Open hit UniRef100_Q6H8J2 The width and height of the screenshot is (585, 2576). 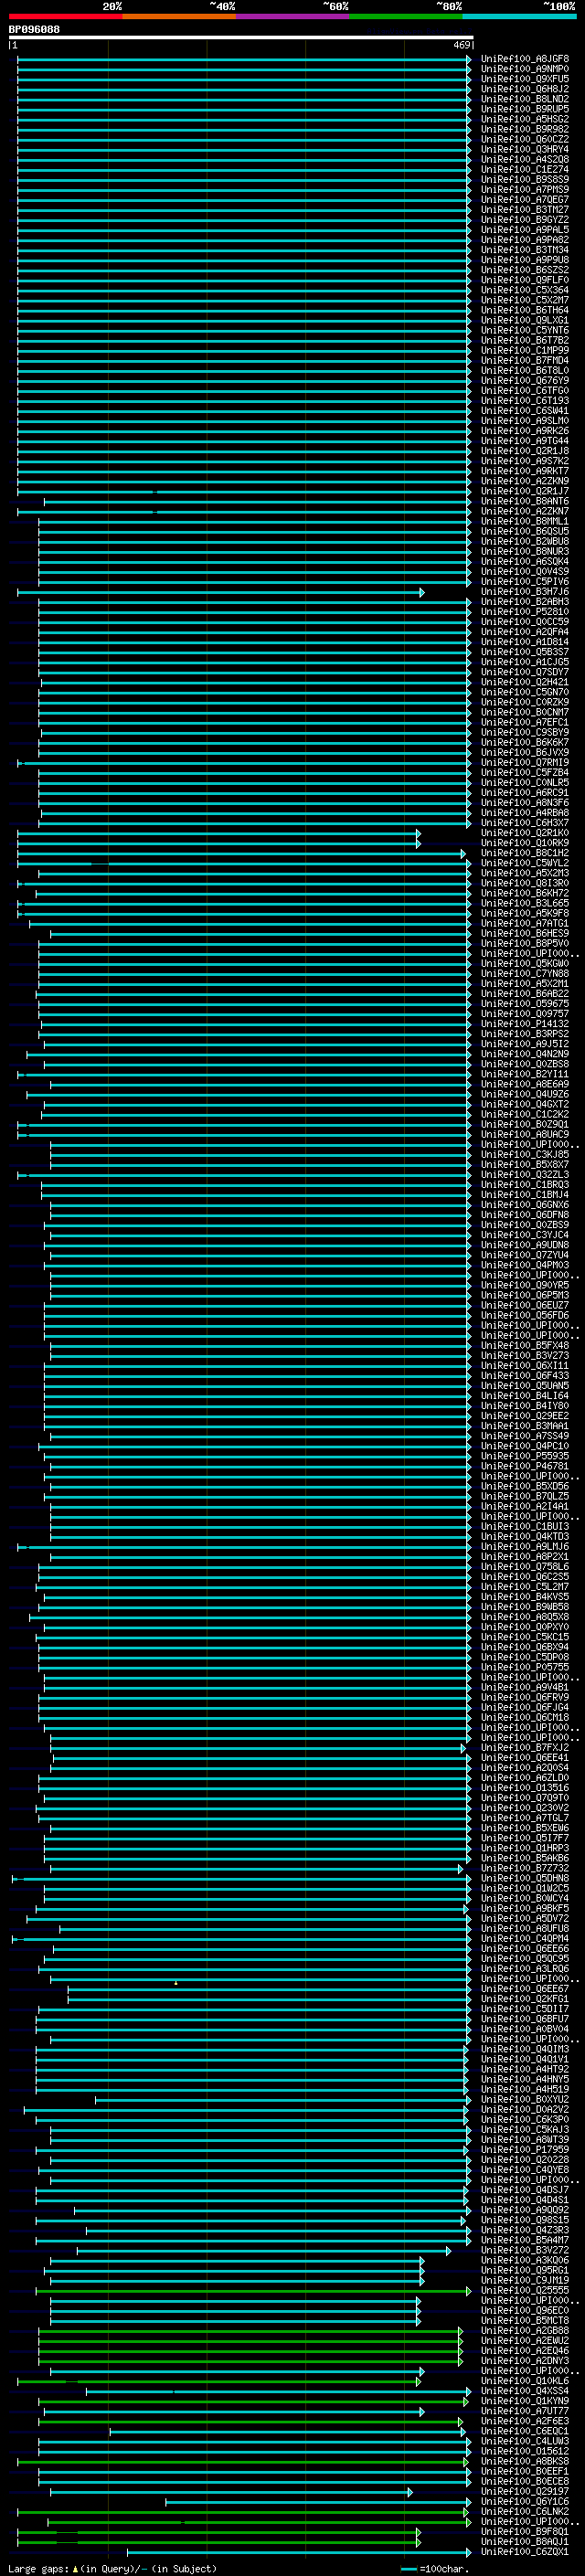click(x=525, y=89)
